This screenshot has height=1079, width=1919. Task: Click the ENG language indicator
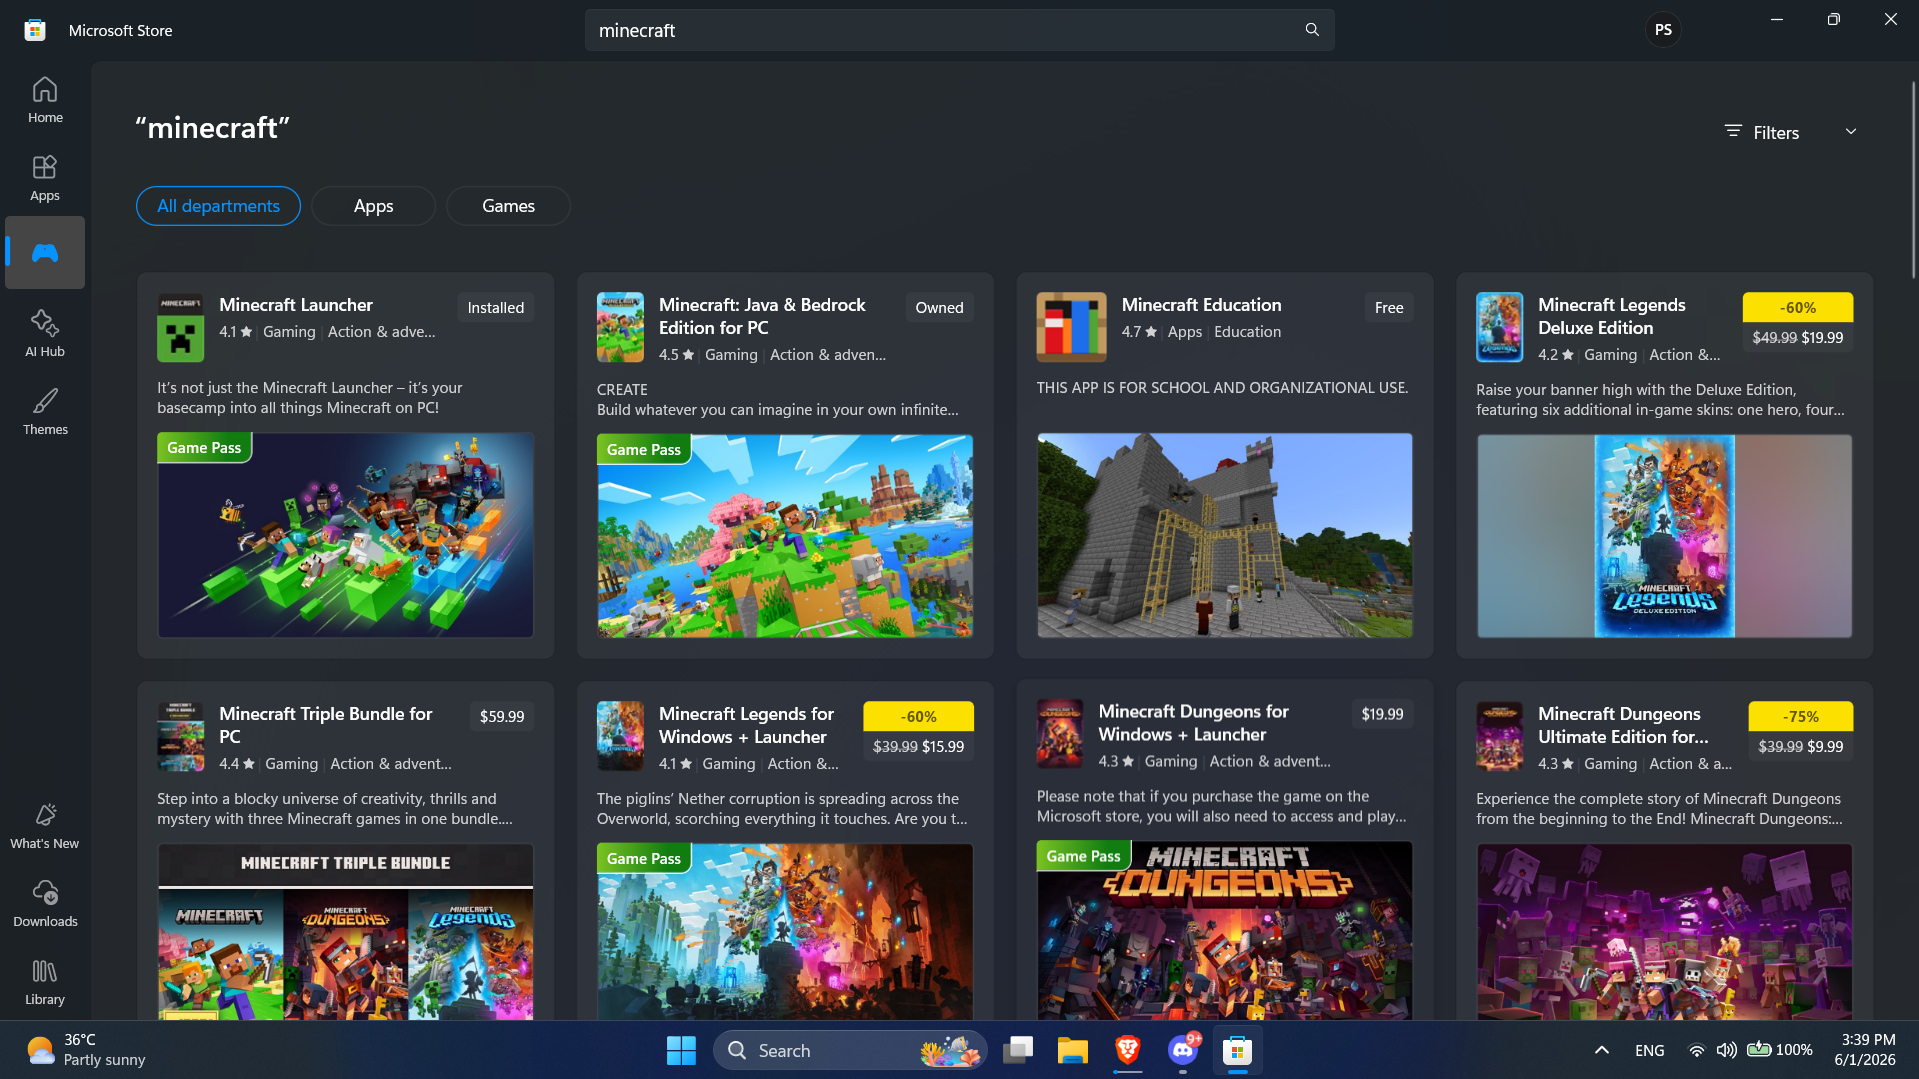pyautogui.click(x=1650, y=1050)
